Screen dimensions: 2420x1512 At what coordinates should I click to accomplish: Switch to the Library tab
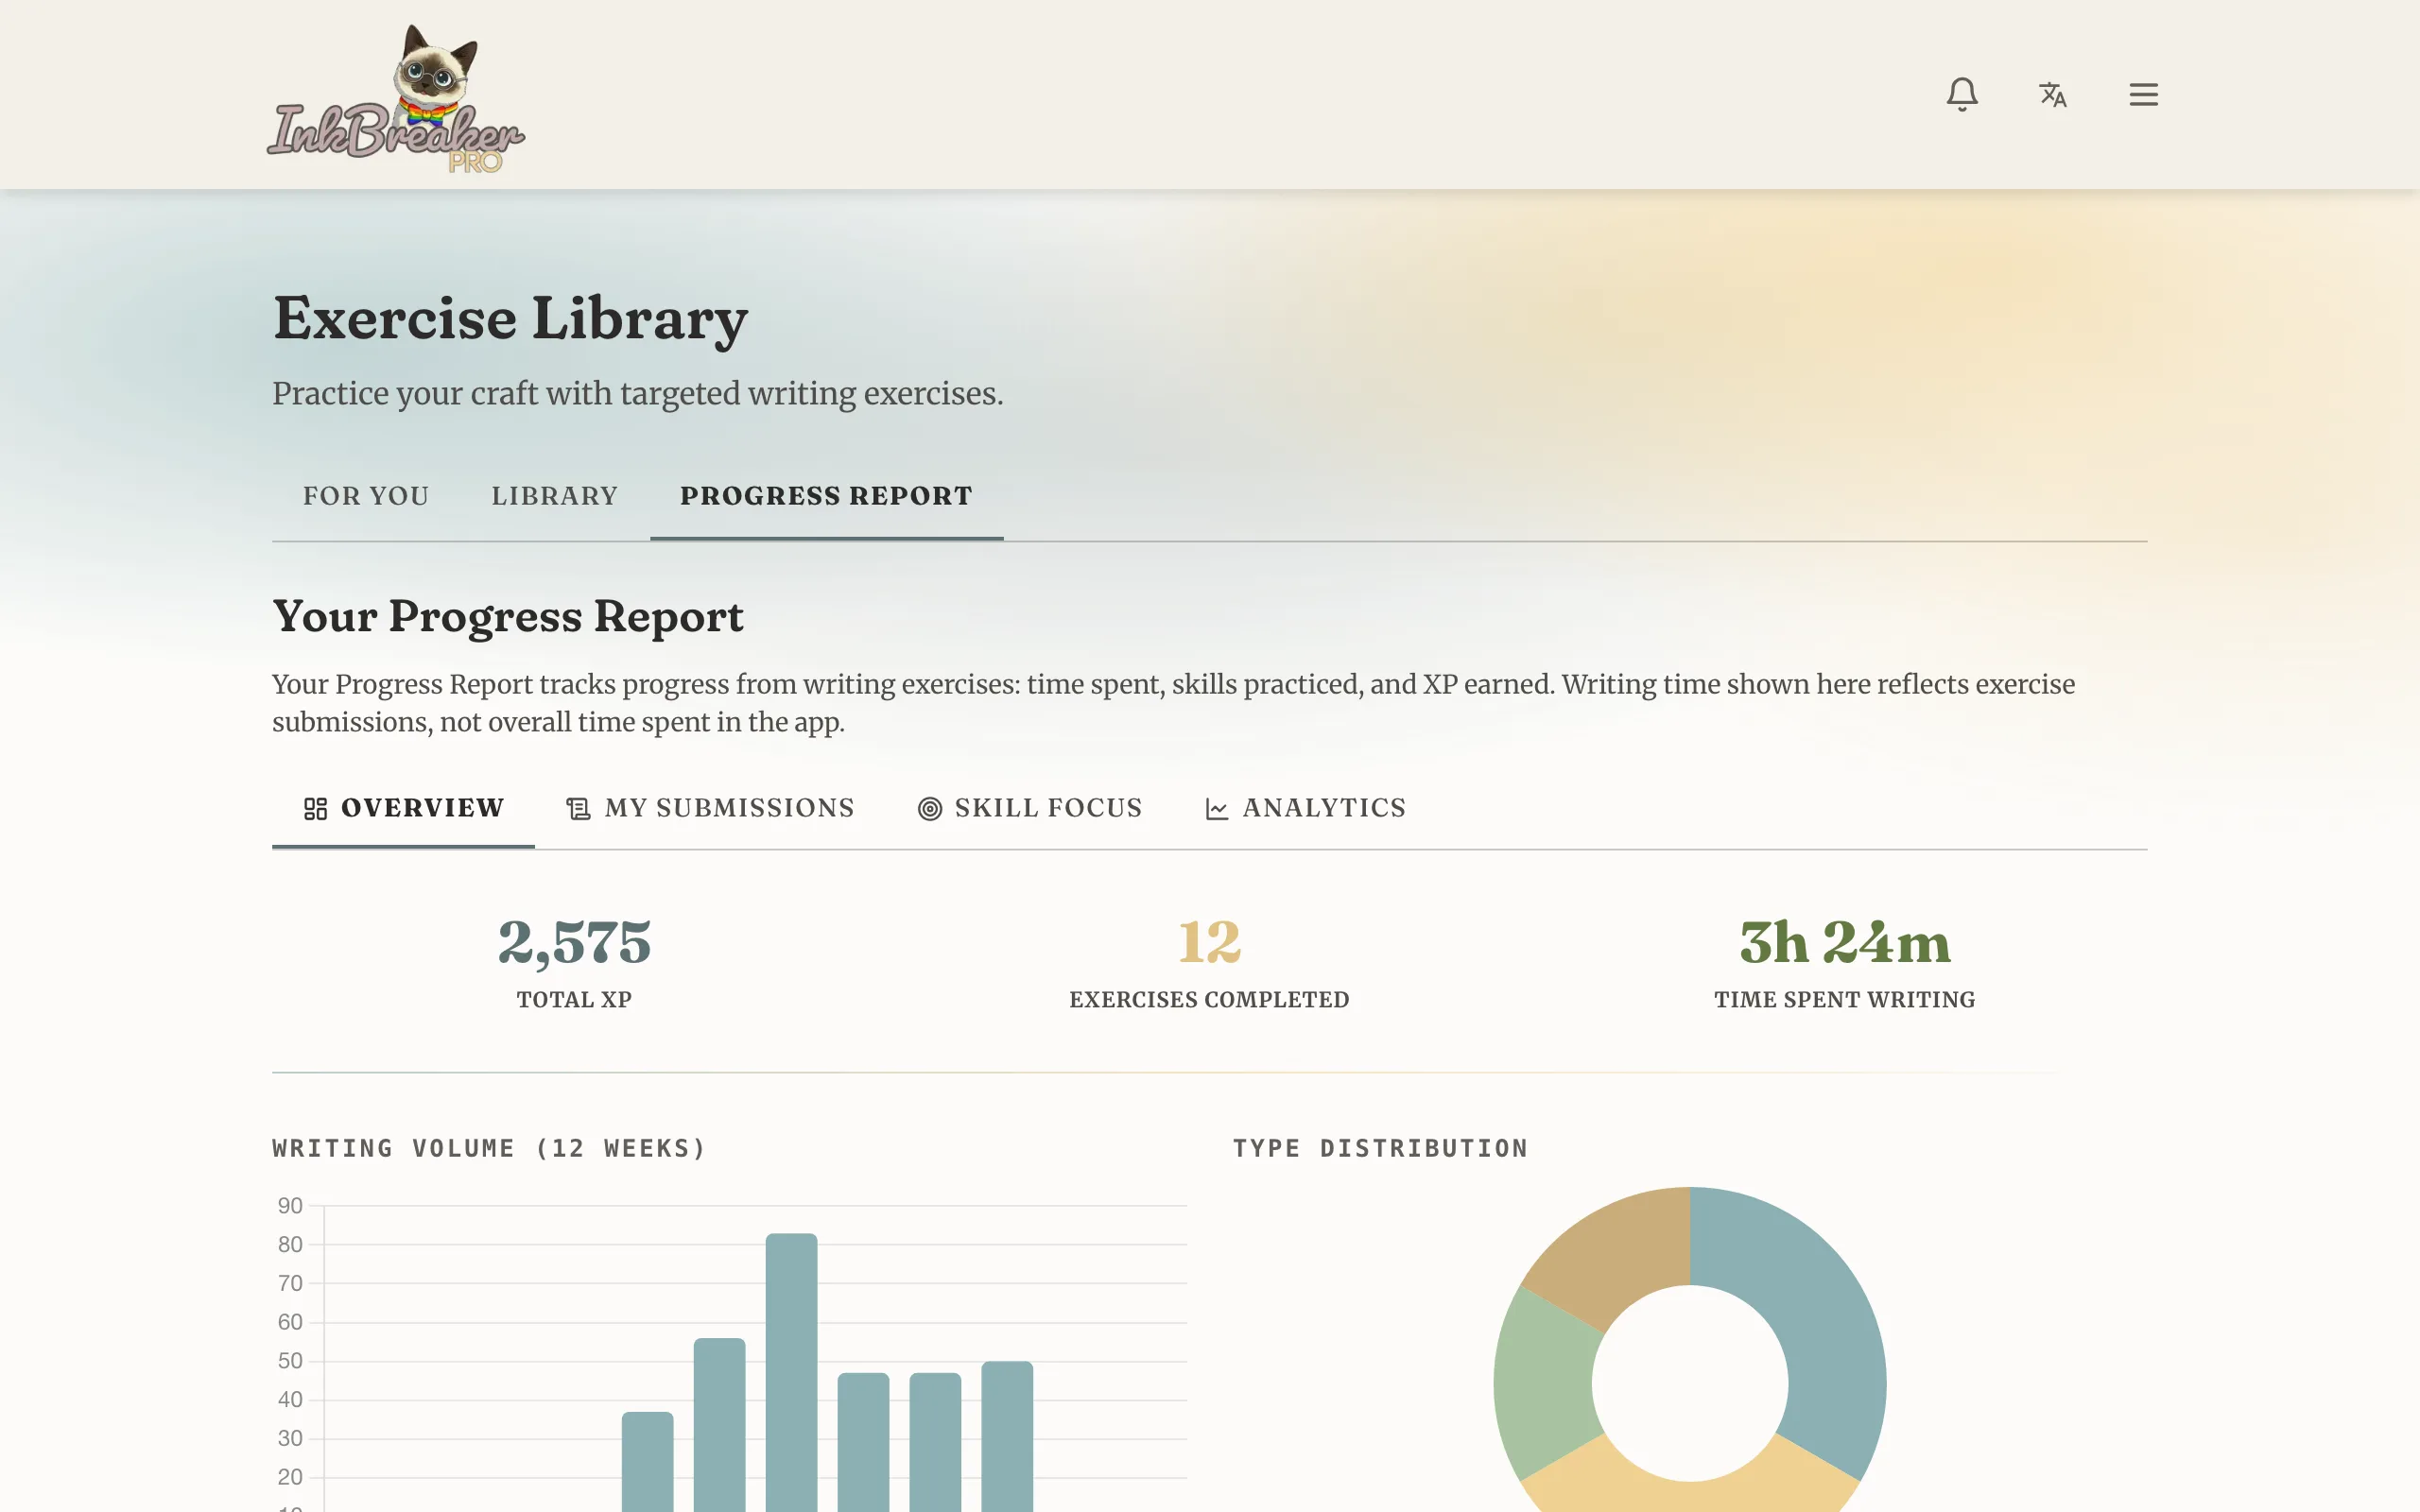point(555,496)
